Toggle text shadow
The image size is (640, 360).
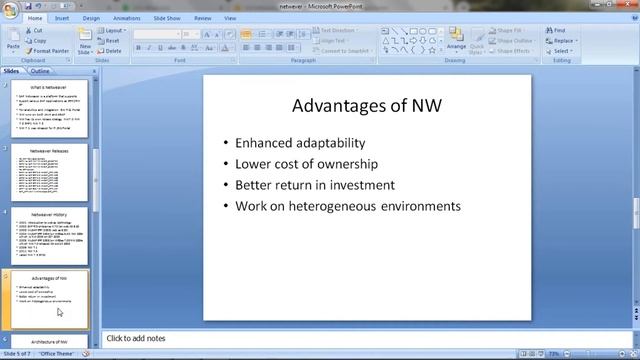pos(183,48)
